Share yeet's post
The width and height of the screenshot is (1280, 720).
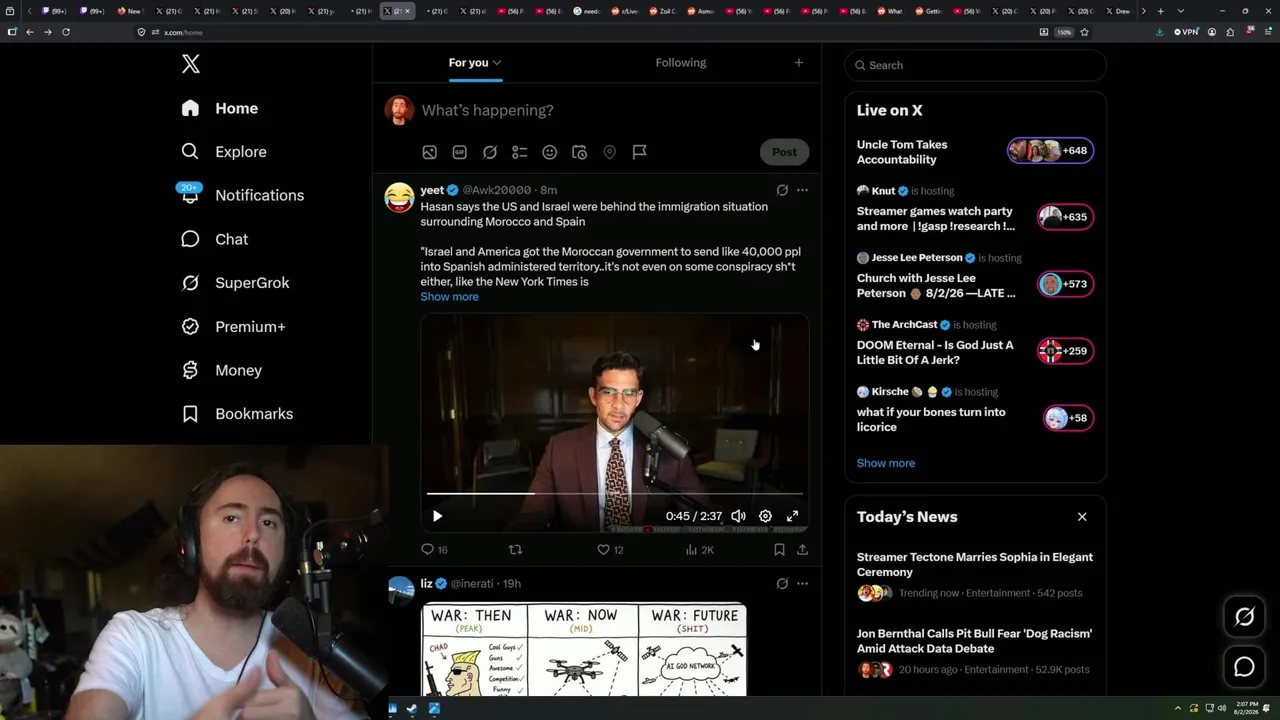pos(802,550)
